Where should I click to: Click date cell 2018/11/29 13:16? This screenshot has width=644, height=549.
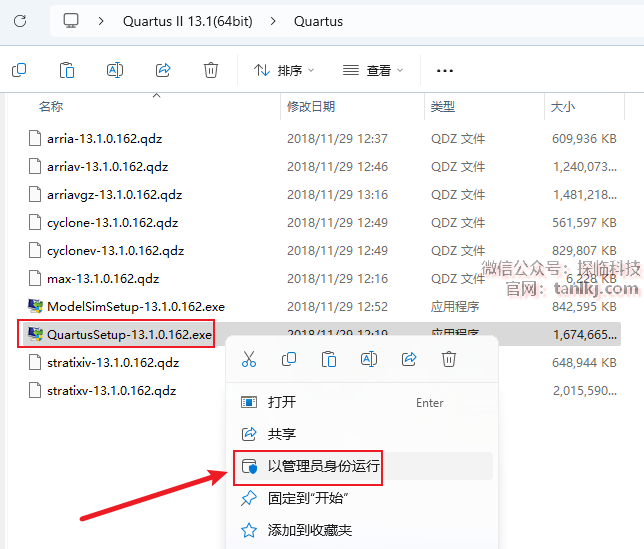click(x=337, y=195)
